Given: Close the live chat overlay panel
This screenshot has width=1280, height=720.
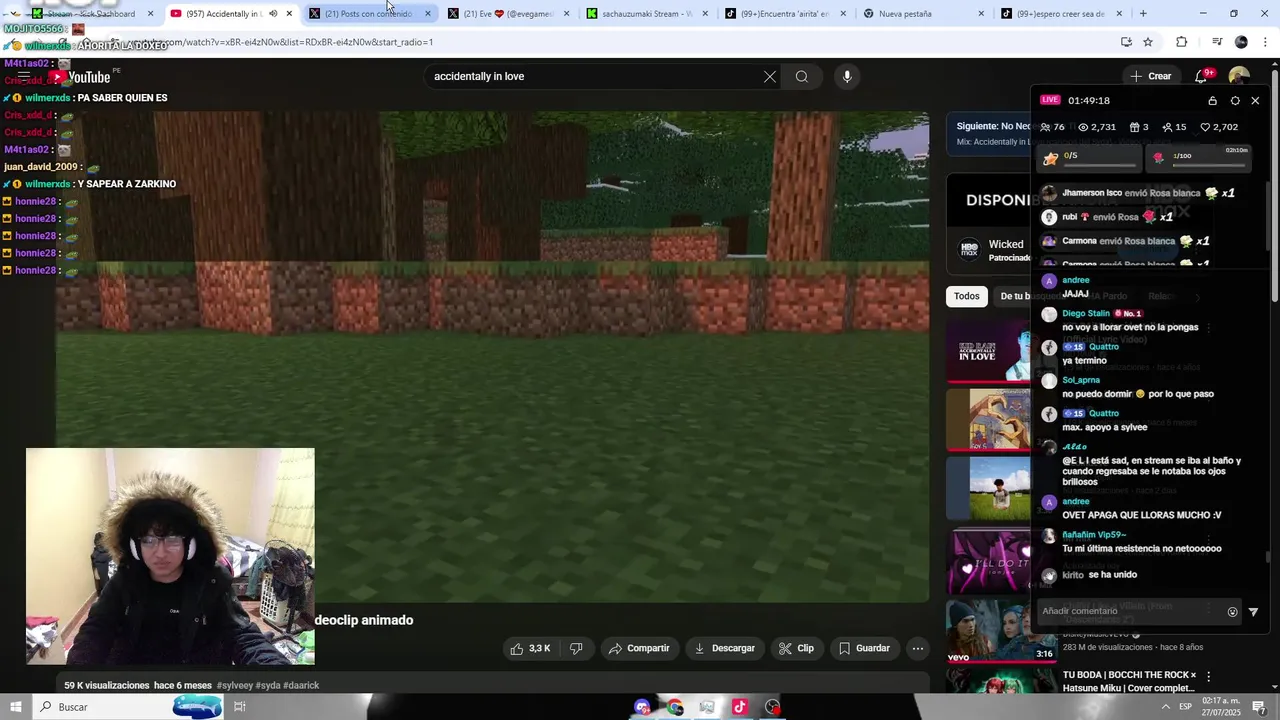Looking at the screenshot, I should click(1256, 101).
